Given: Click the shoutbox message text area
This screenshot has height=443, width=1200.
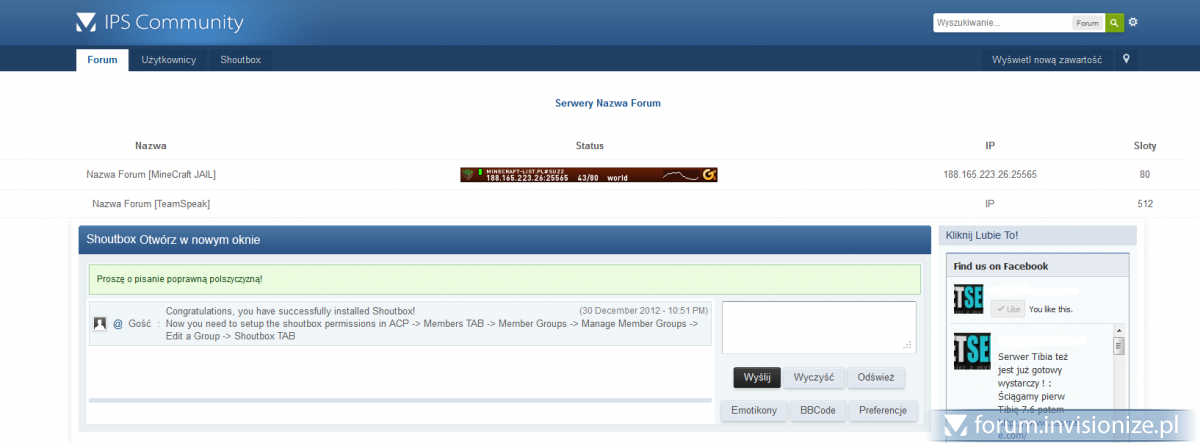Looking at the screenshot, I should (x=819, y=327).
